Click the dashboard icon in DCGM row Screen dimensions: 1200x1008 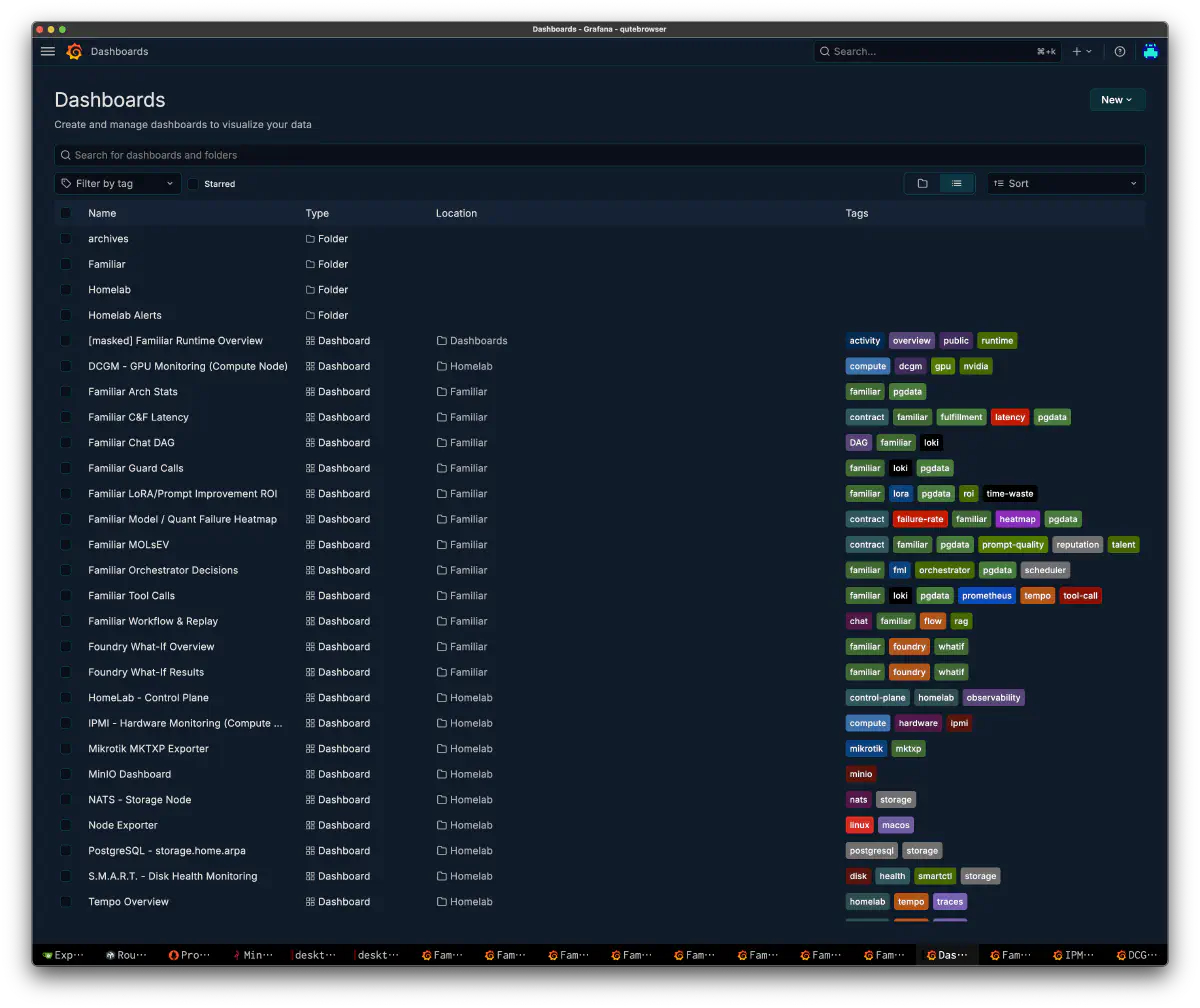310,366
